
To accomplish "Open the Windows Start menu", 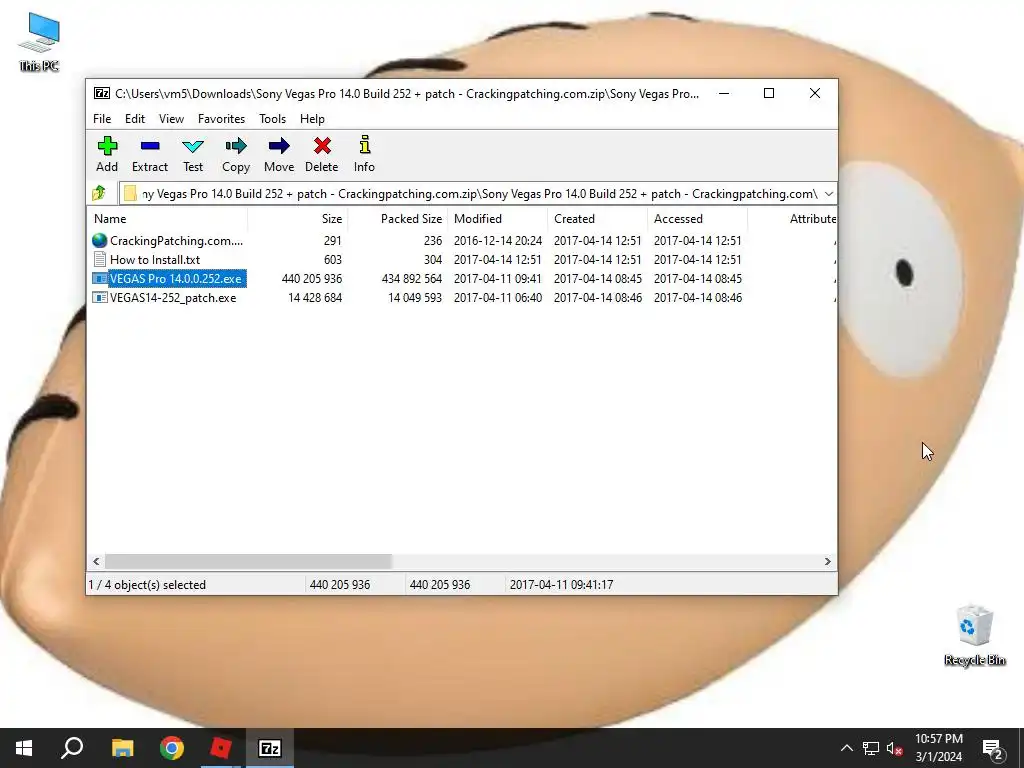I will pyautogui.click(x=24, y=748).
